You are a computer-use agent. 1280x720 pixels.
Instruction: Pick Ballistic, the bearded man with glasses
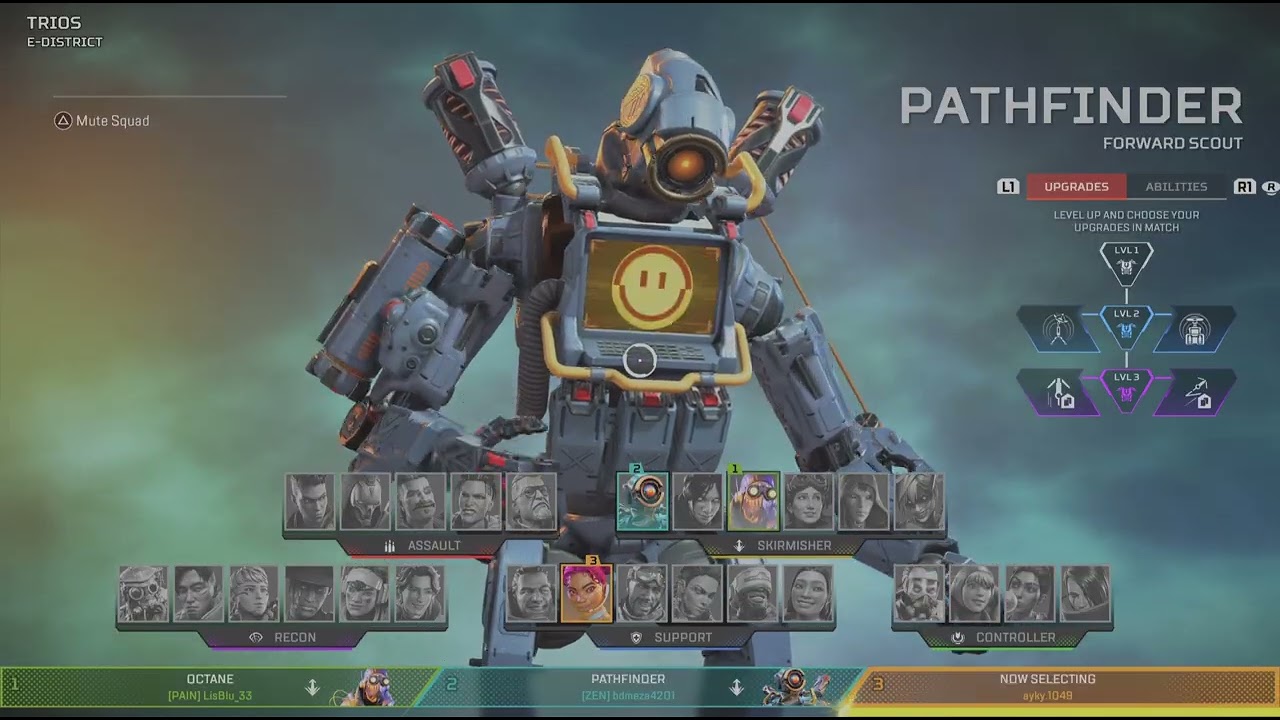531,502
